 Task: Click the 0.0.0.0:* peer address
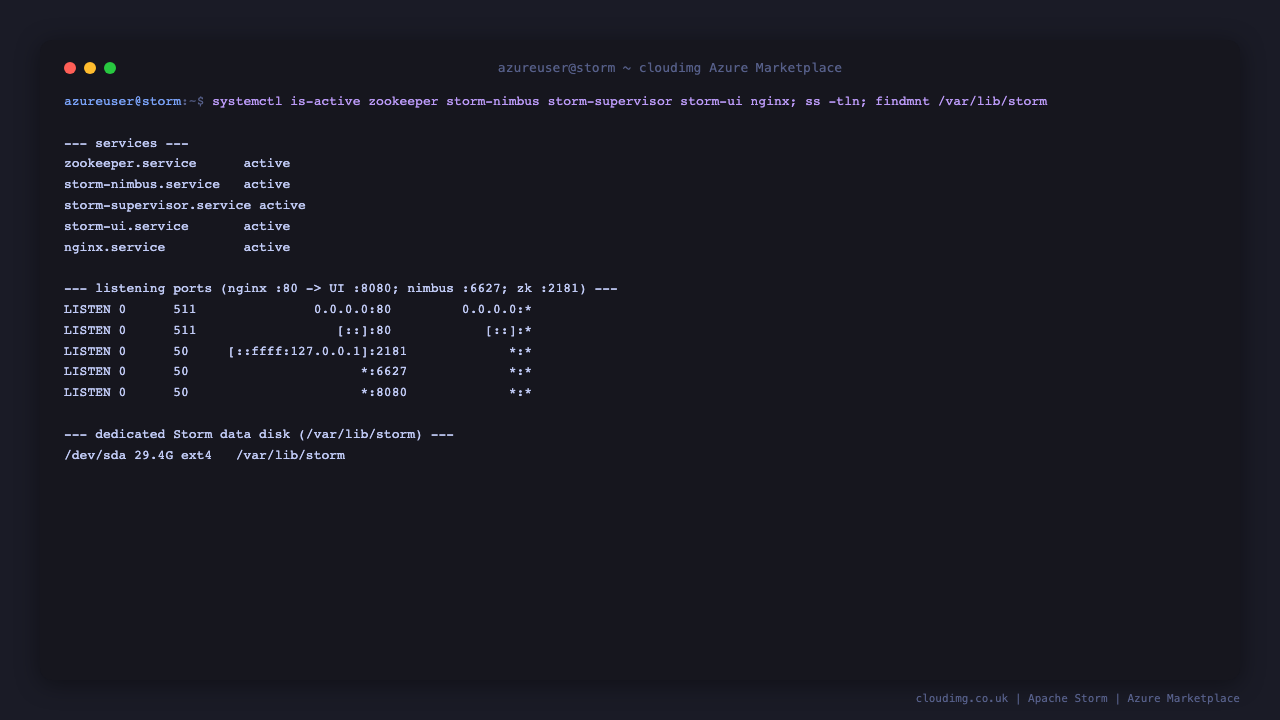(497, 309)
